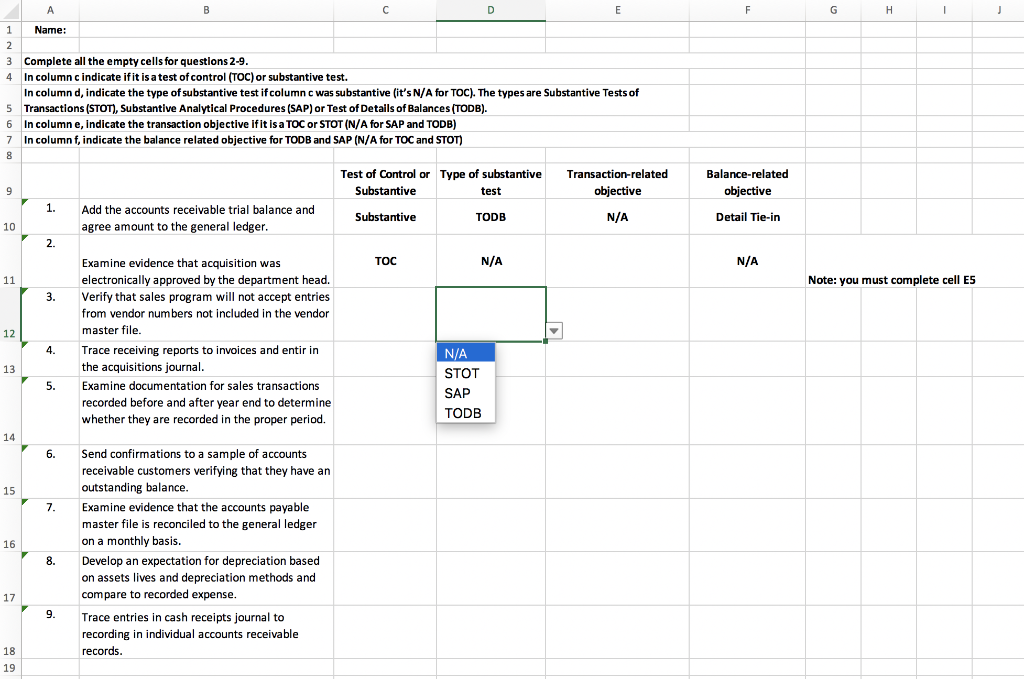The width and height of the screenshot is (1024, 679).
Task: Select the row 12 header
Action: pyautogui.click(x=11, y=333)
